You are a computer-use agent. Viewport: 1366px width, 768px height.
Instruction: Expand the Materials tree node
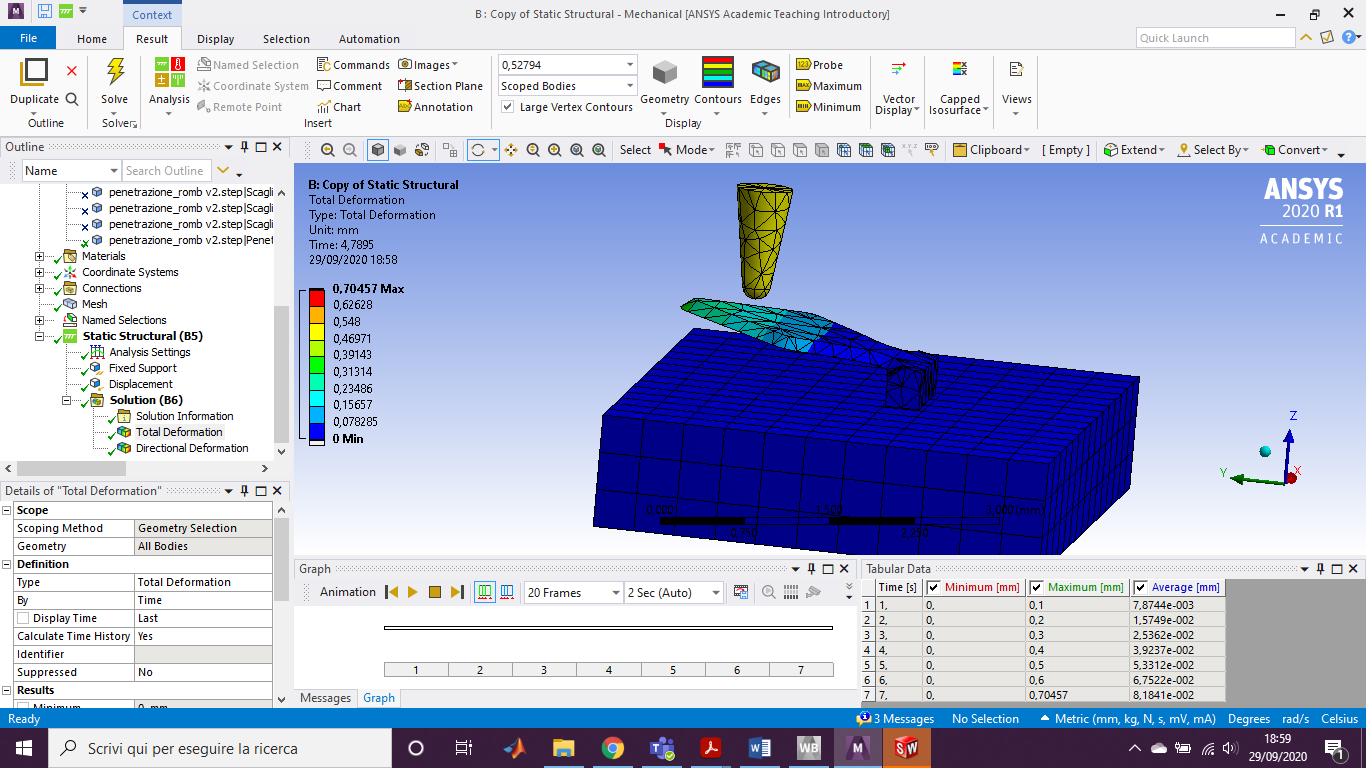pyautogui.click(x=40, y=256)
